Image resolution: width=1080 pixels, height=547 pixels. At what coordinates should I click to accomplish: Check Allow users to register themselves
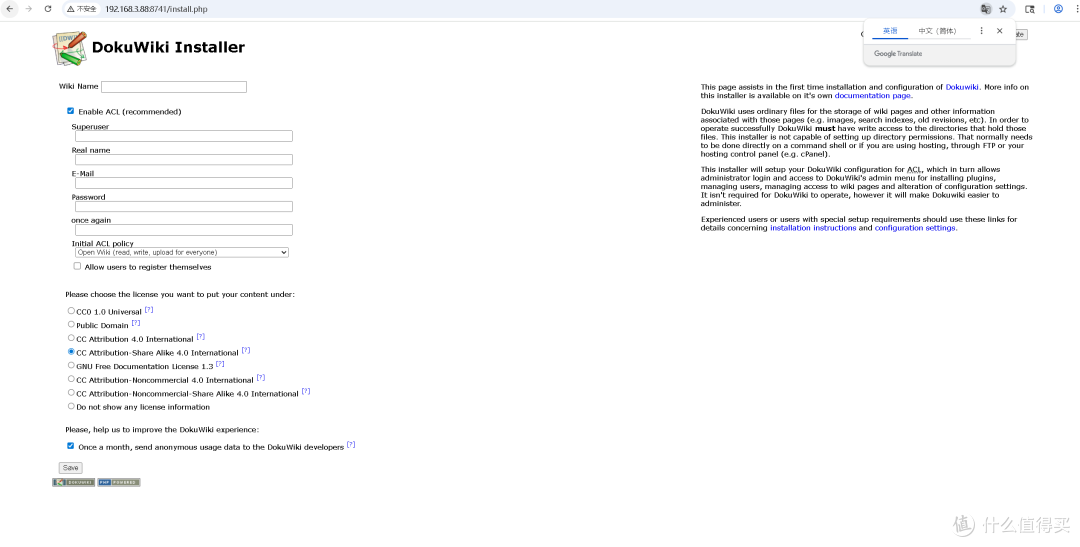pos(77,266)
